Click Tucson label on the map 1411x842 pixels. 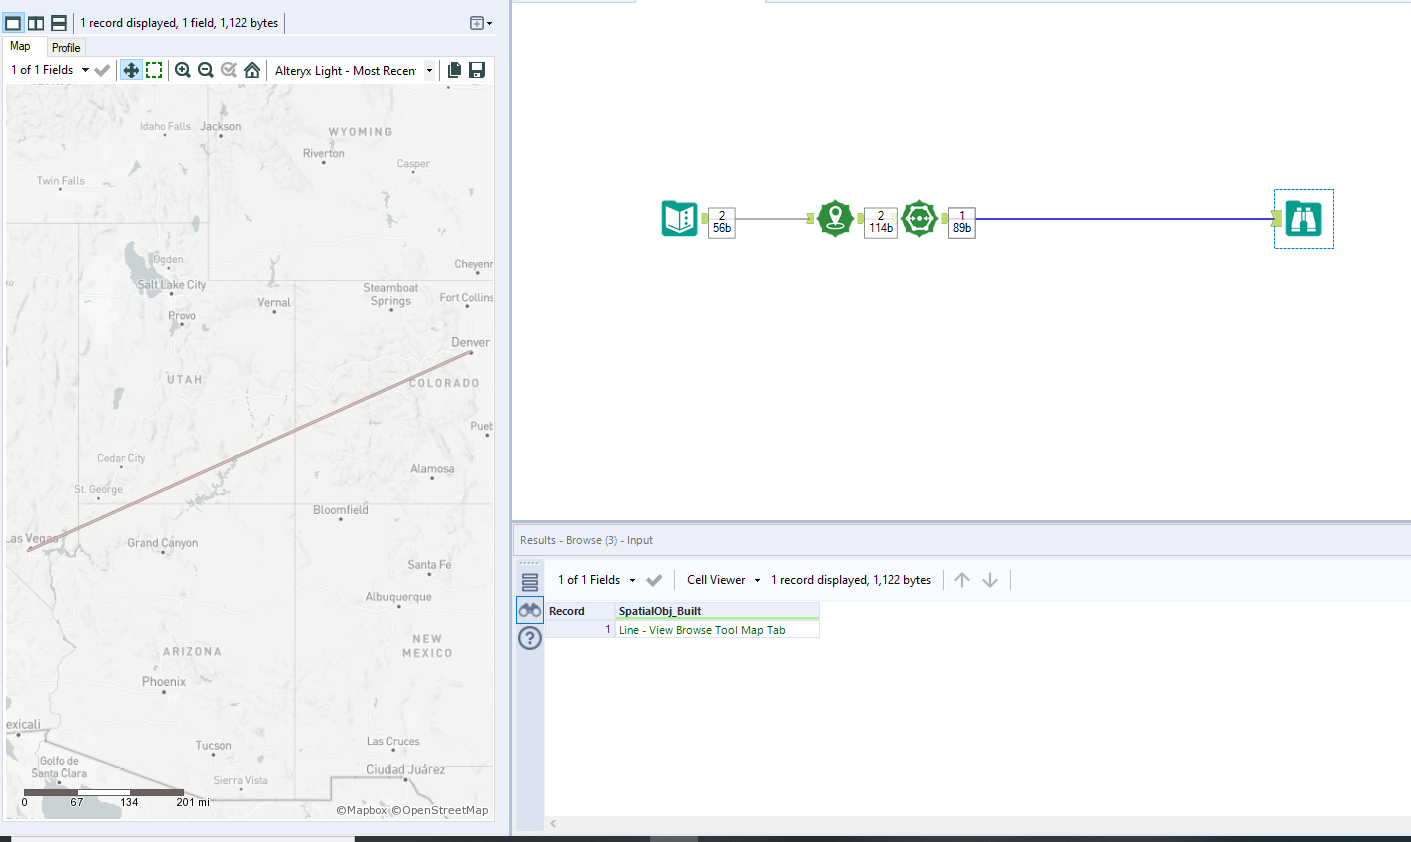213,746
